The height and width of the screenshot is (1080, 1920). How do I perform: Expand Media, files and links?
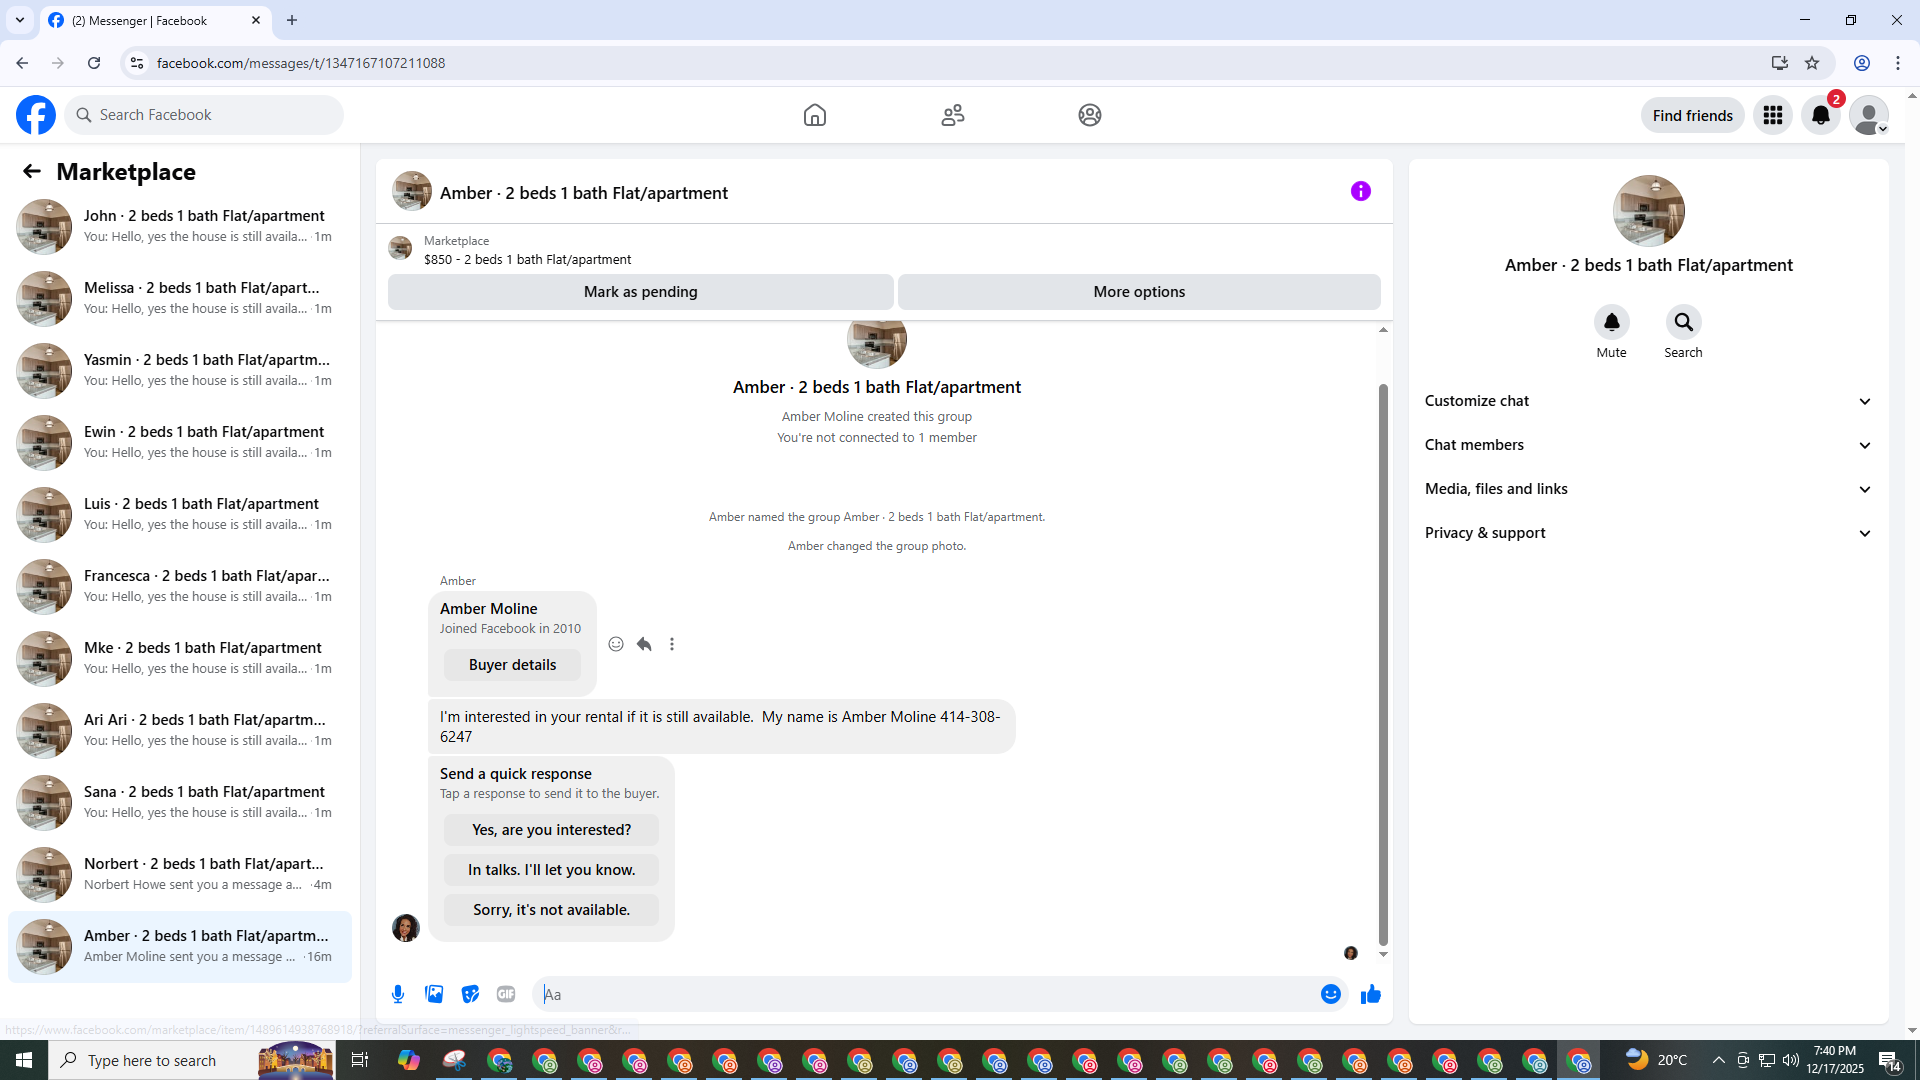pyautogui.click(x=1647, y=489)
